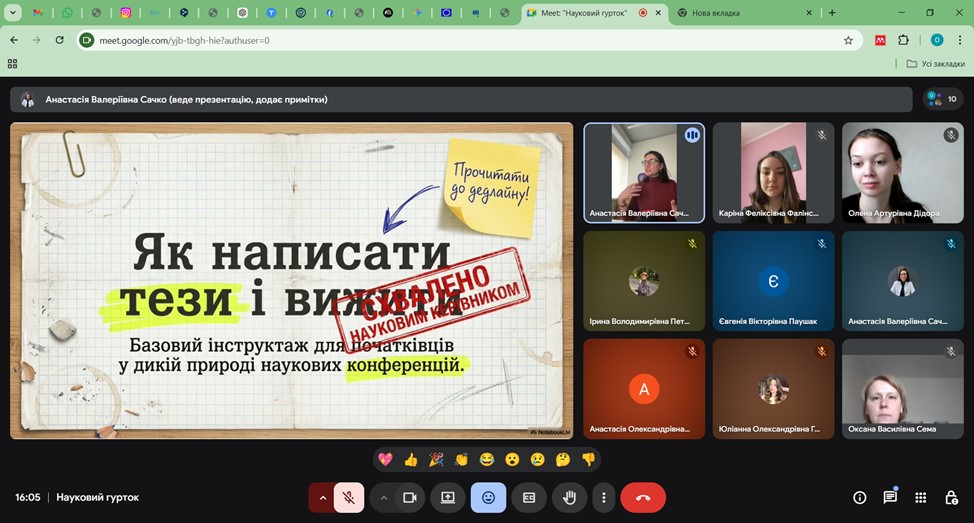The height and width of the screenshot is (523, 974).
Task: Go forward in browser history
Action: pyautogui.click(x=37, y=40)
